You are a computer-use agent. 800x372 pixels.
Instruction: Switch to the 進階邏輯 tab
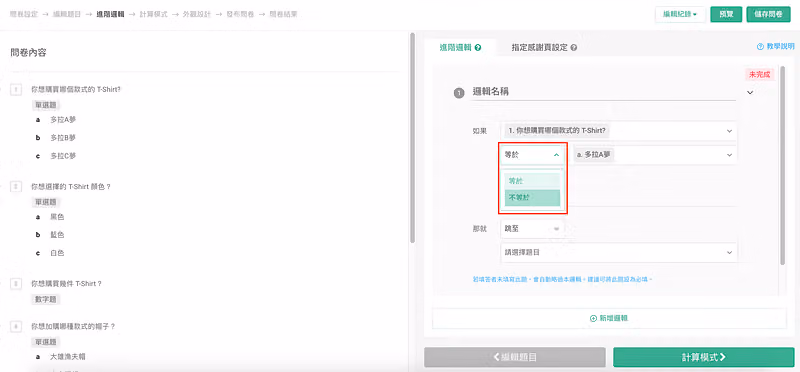(x=460, y=48)
